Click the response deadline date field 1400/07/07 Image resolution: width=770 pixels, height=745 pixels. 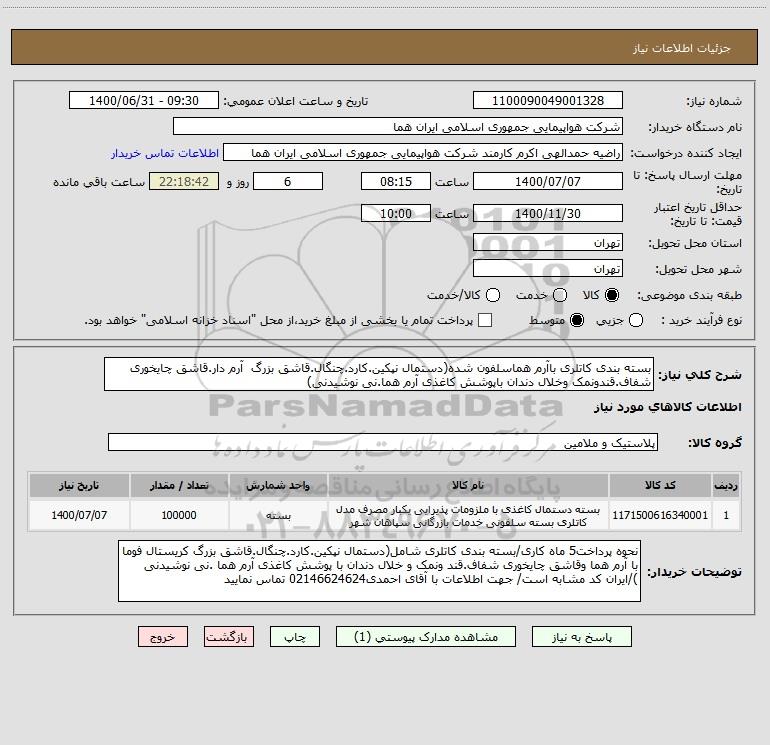click(x=548, y=182)
